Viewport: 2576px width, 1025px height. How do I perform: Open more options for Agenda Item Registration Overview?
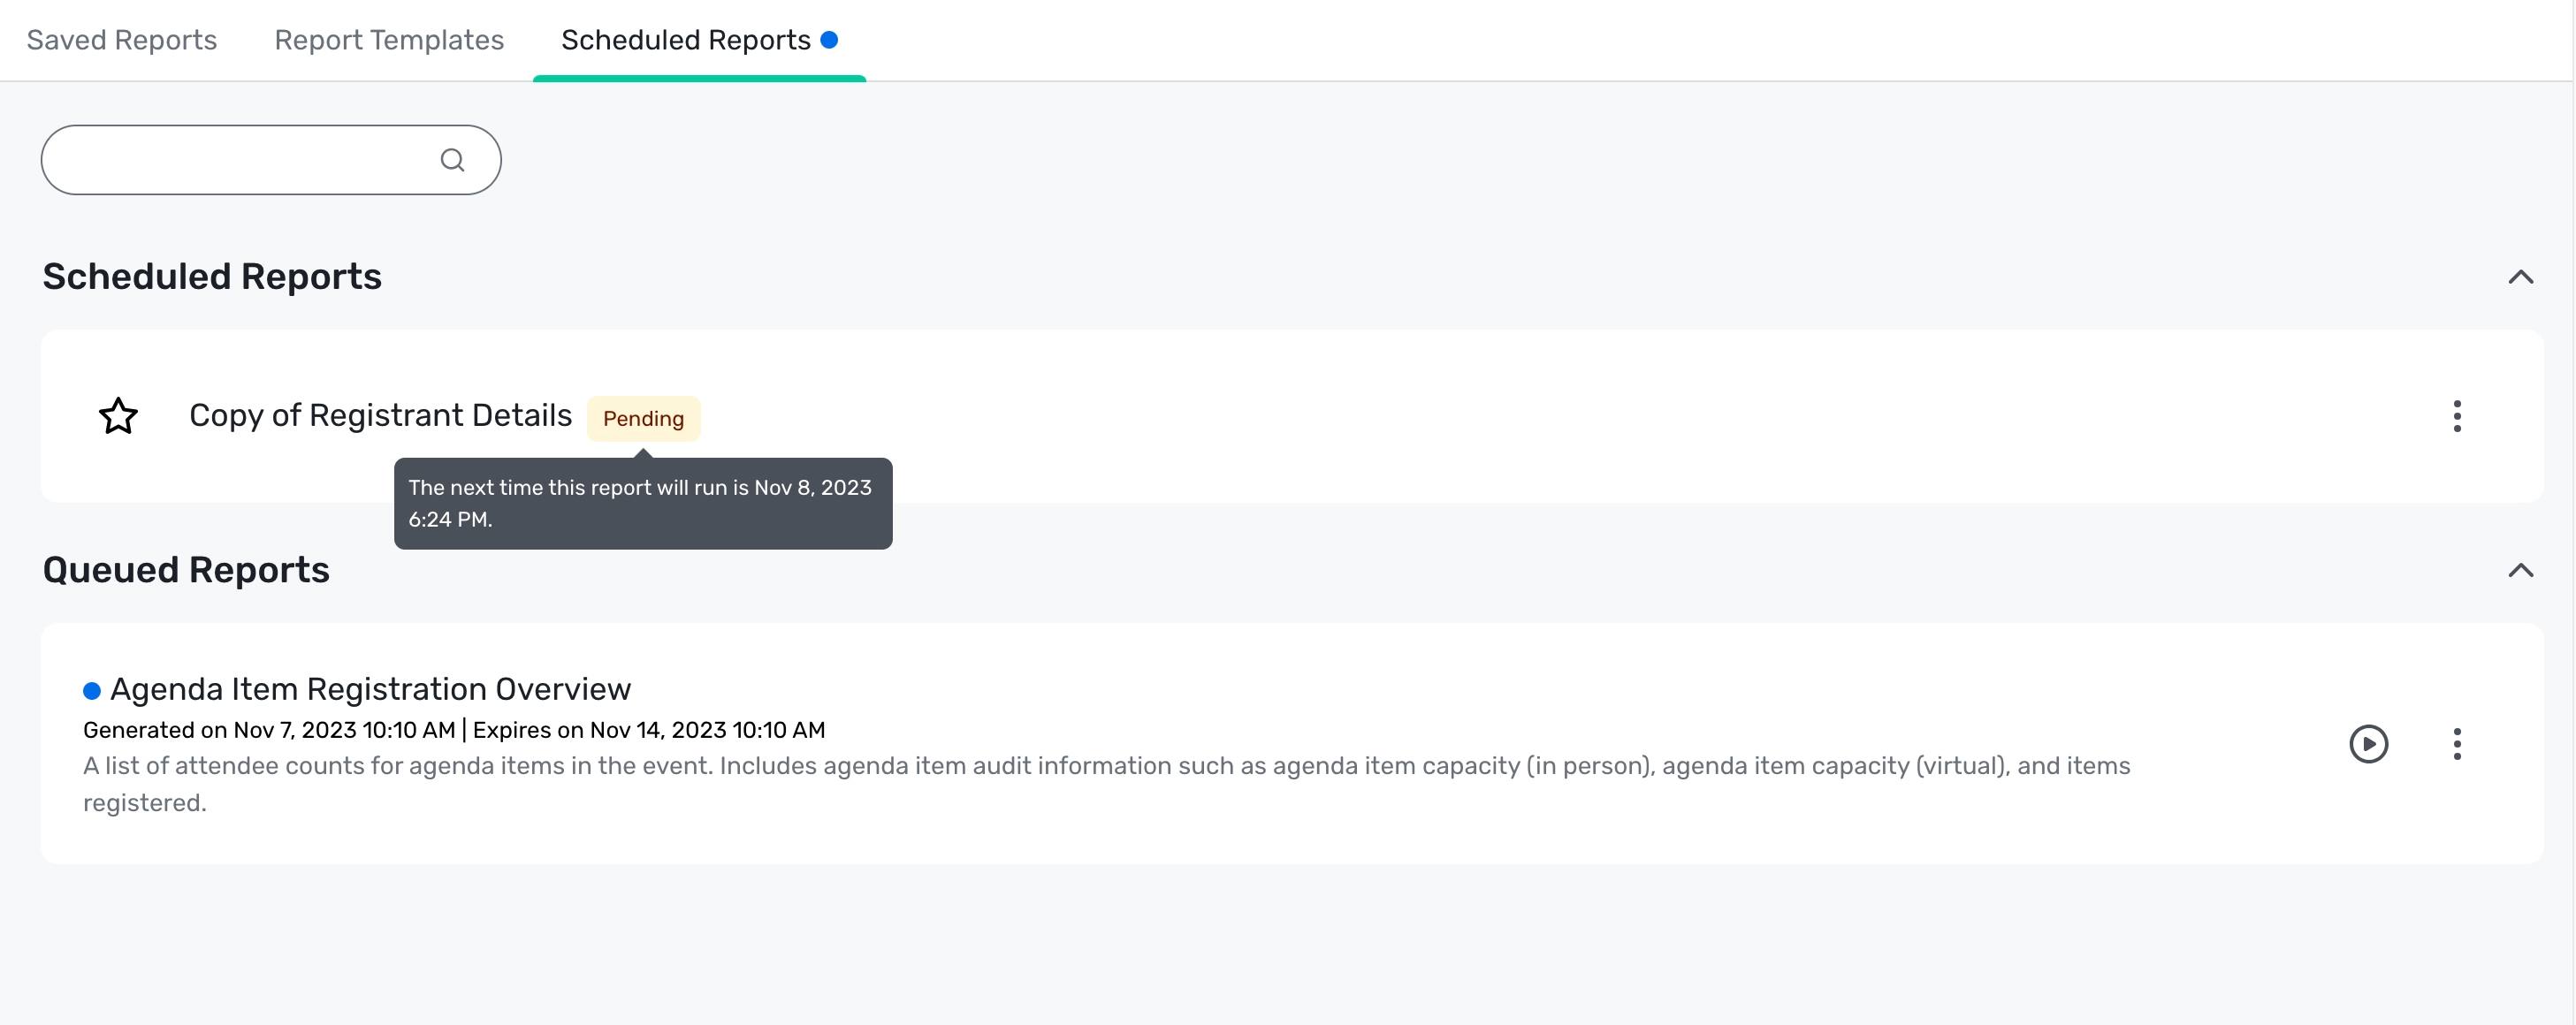(2457, 744)
